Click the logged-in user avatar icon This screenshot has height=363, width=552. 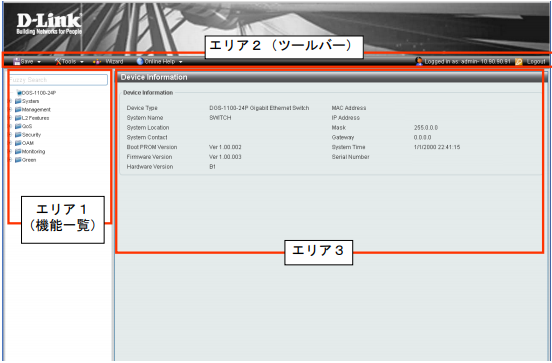pos(419,61)
